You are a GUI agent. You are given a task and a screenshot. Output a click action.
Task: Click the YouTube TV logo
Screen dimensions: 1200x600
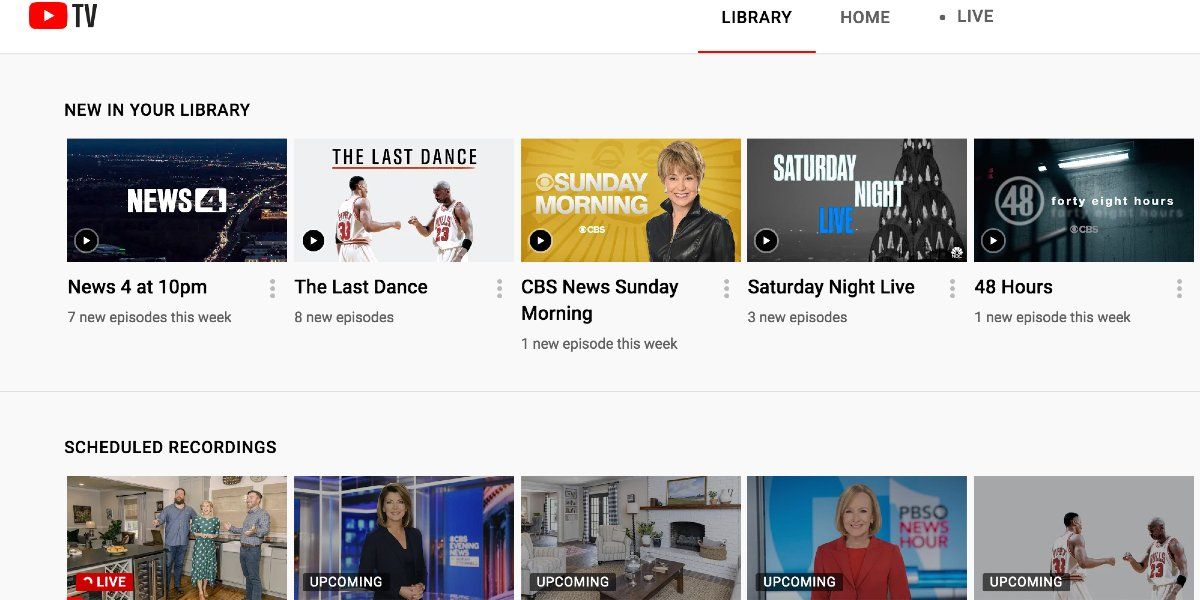(62, 16)
